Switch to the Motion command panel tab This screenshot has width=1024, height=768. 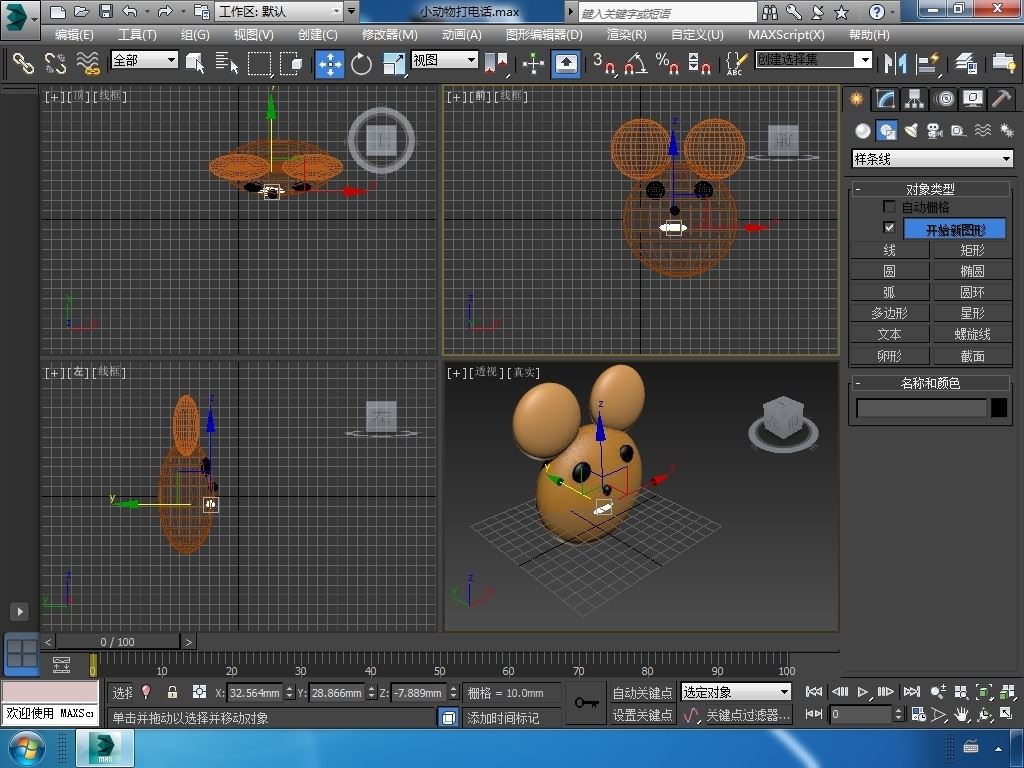pos(944,99)
